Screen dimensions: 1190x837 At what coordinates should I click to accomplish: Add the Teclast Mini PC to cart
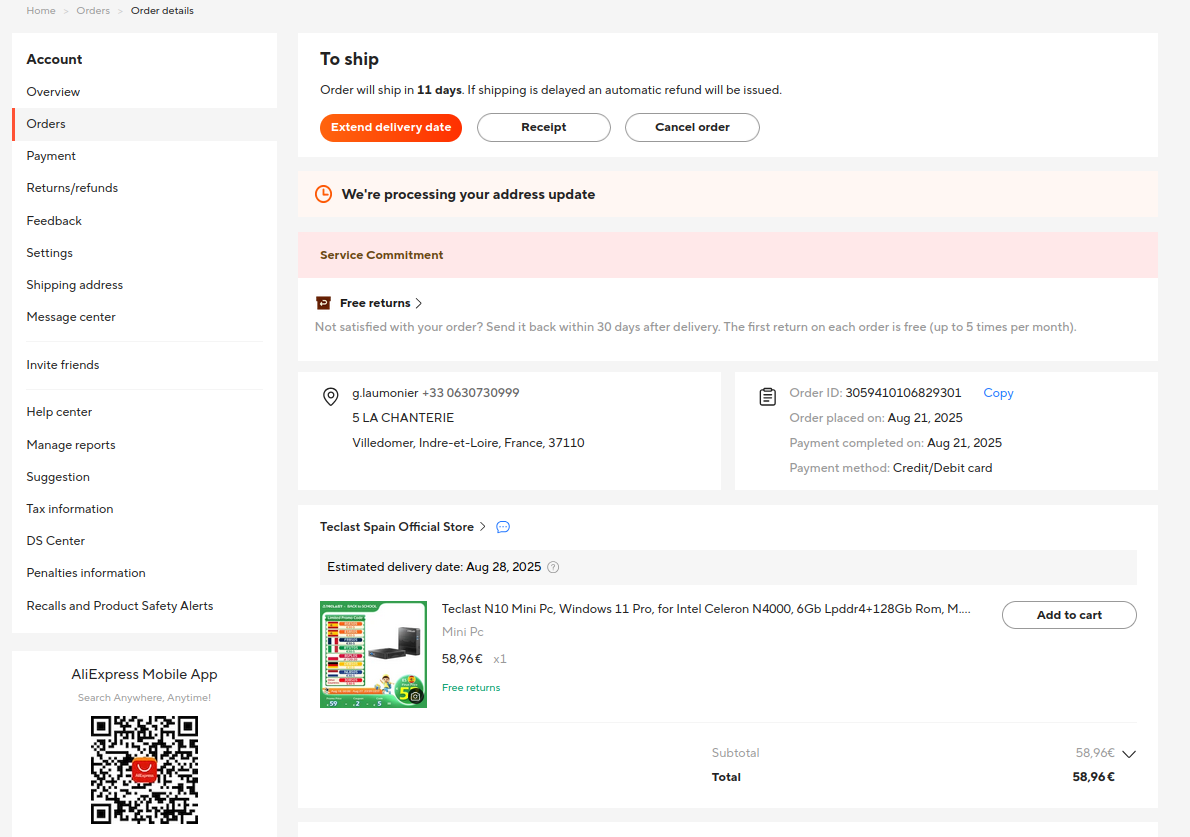[x=1069, y=615]
